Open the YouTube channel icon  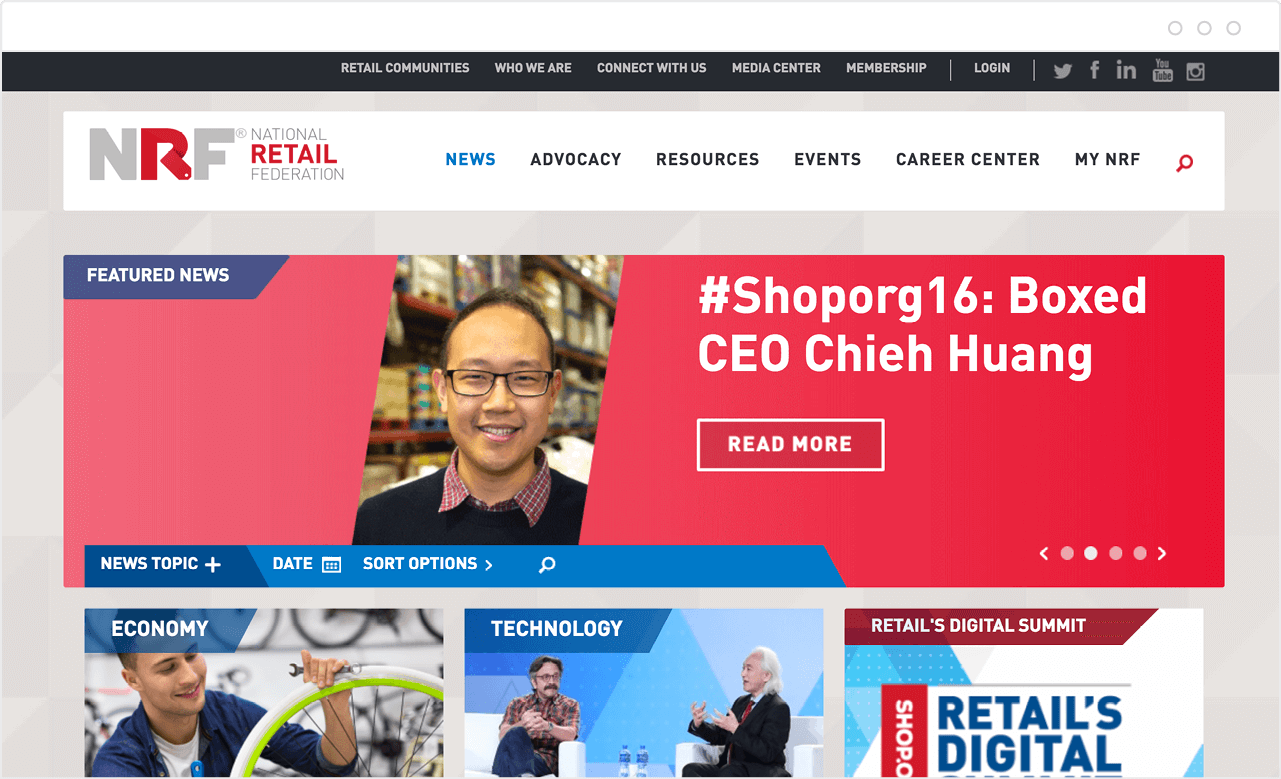point(1162,69)
